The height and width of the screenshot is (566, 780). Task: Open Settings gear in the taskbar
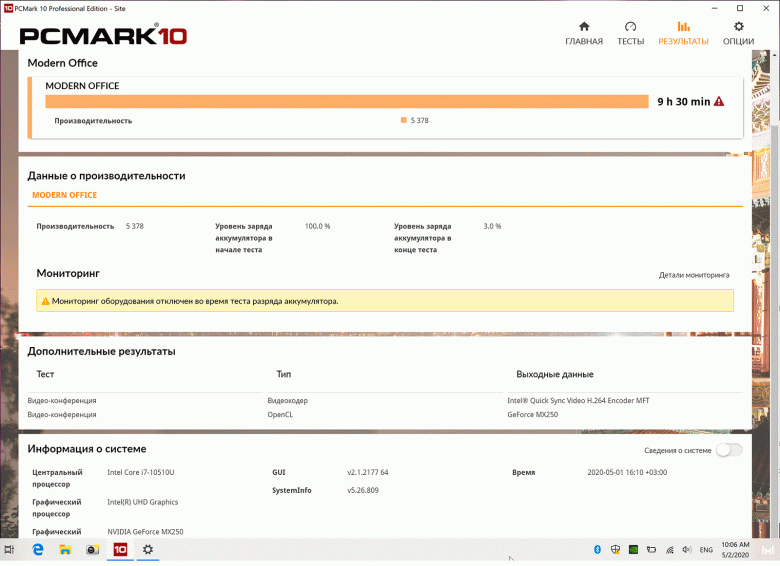(148, 550)
